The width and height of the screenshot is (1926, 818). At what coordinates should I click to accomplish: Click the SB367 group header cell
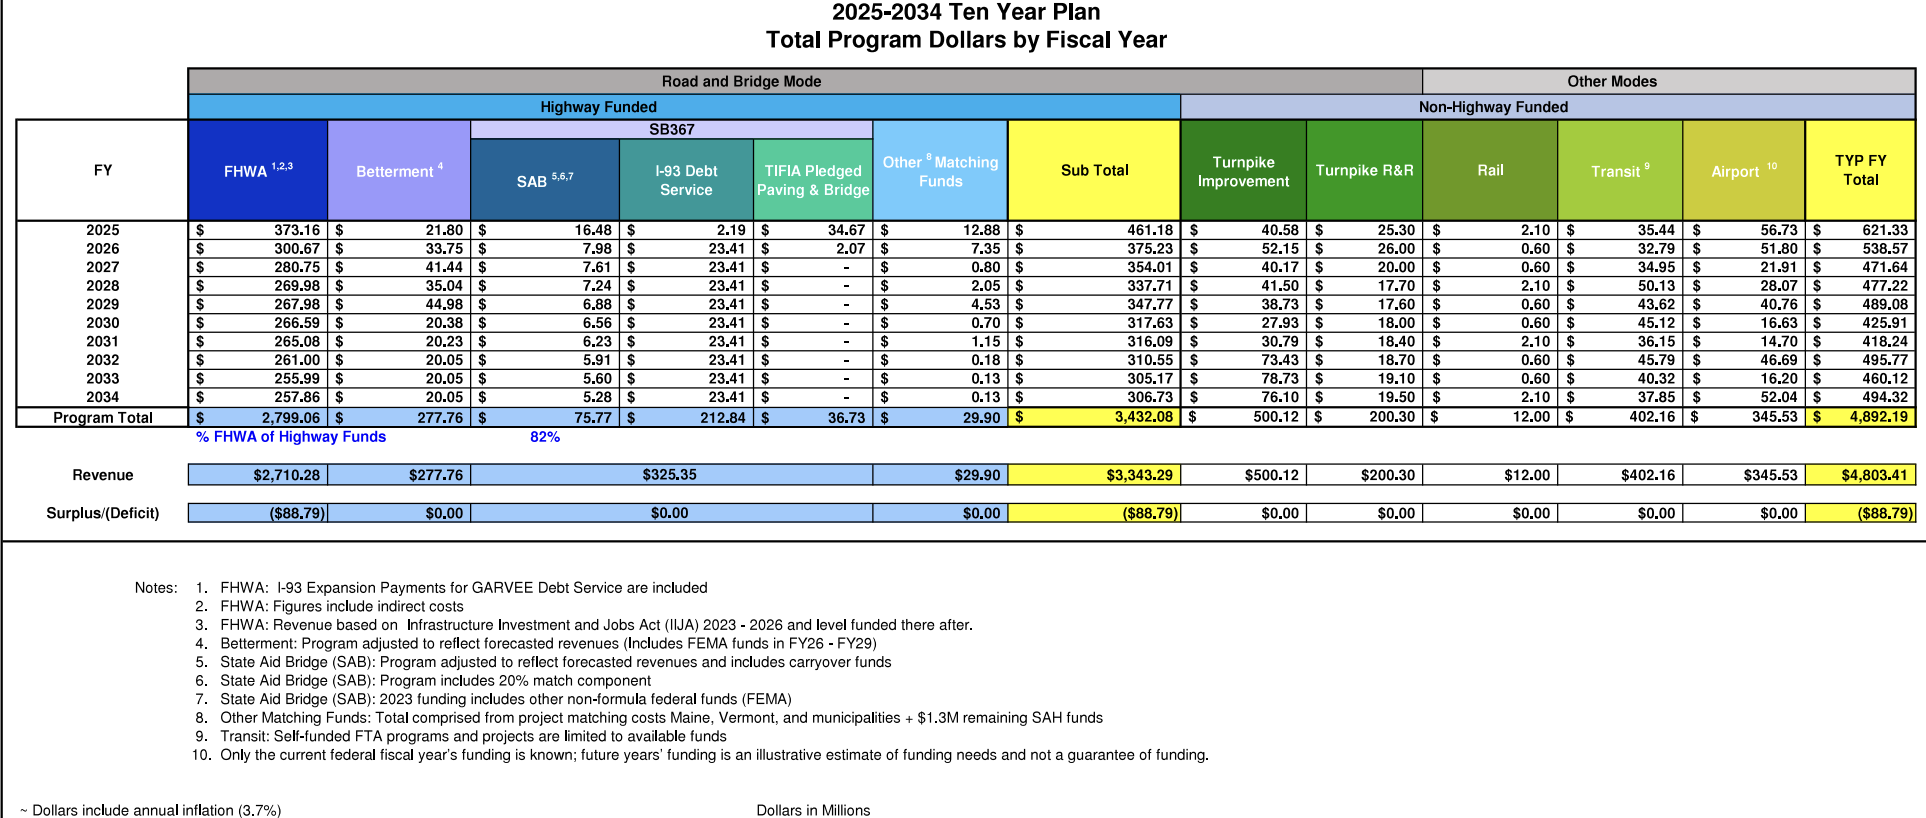(671, 129)
